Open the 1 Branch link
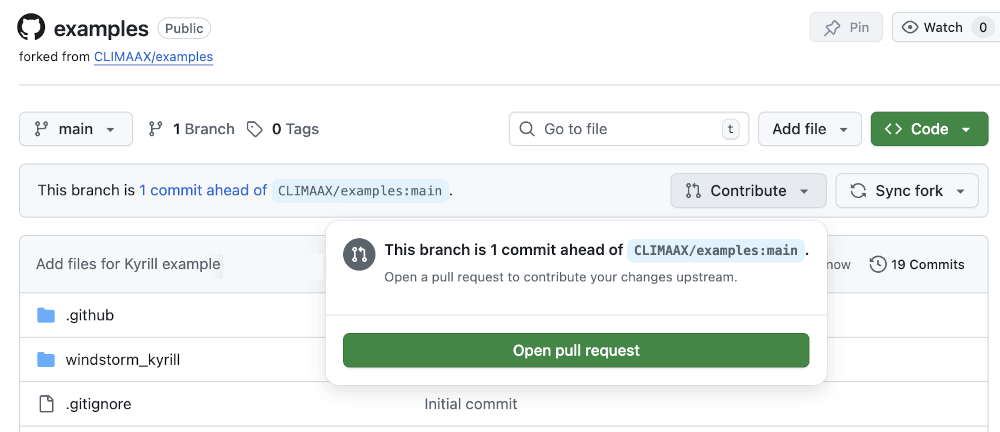The width and height of the screenshot is (1000, 432). pos(191,129)
